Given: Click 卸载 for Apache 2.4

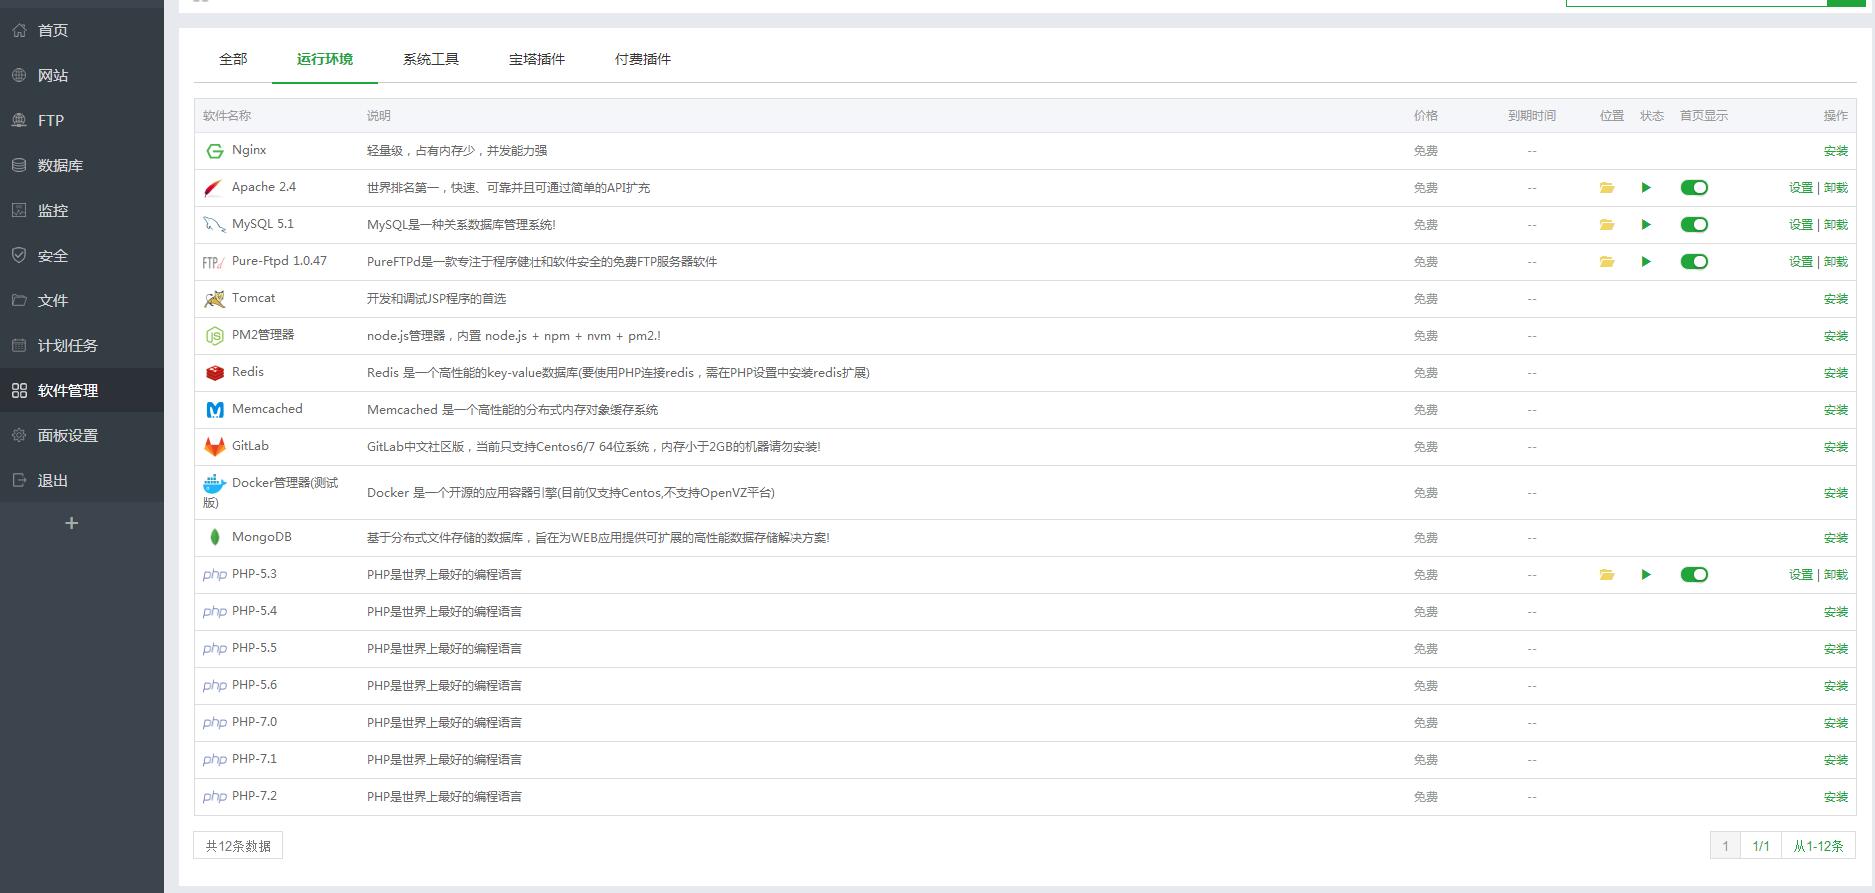Looking at the screenshot, I should tap(1836, 188).
